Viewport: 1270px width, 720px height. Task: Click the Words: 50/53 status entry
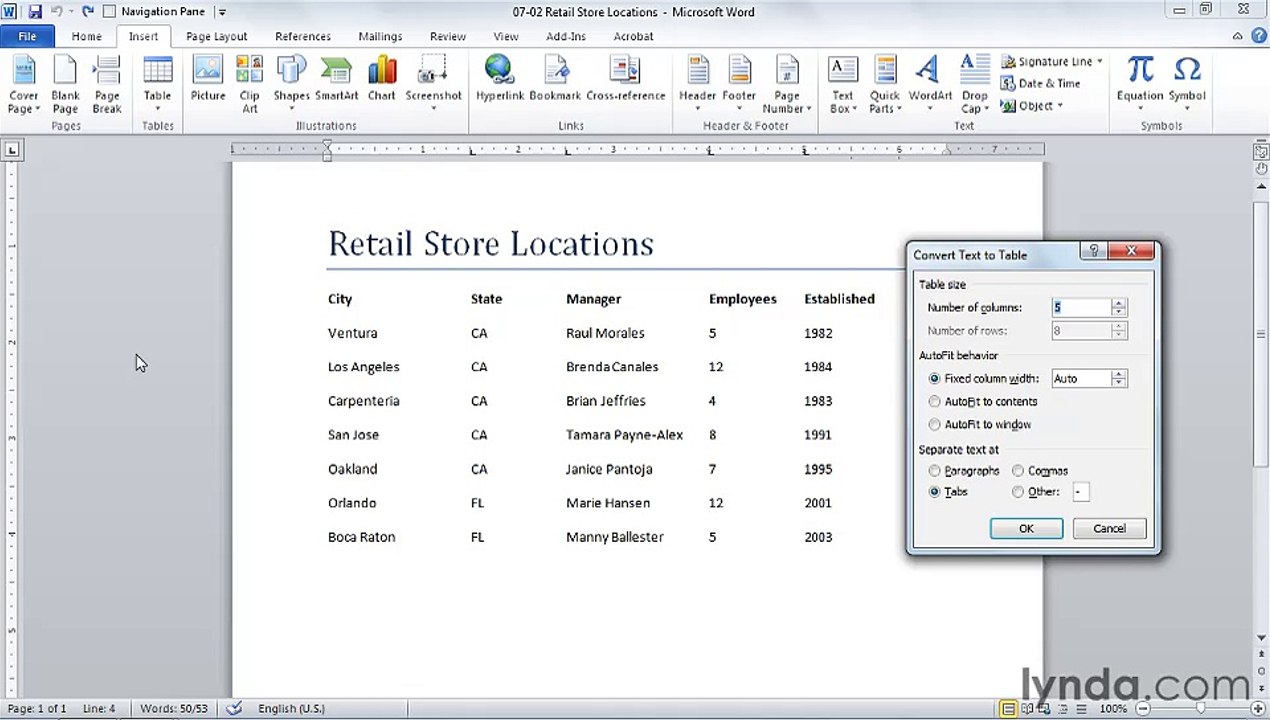174,709
